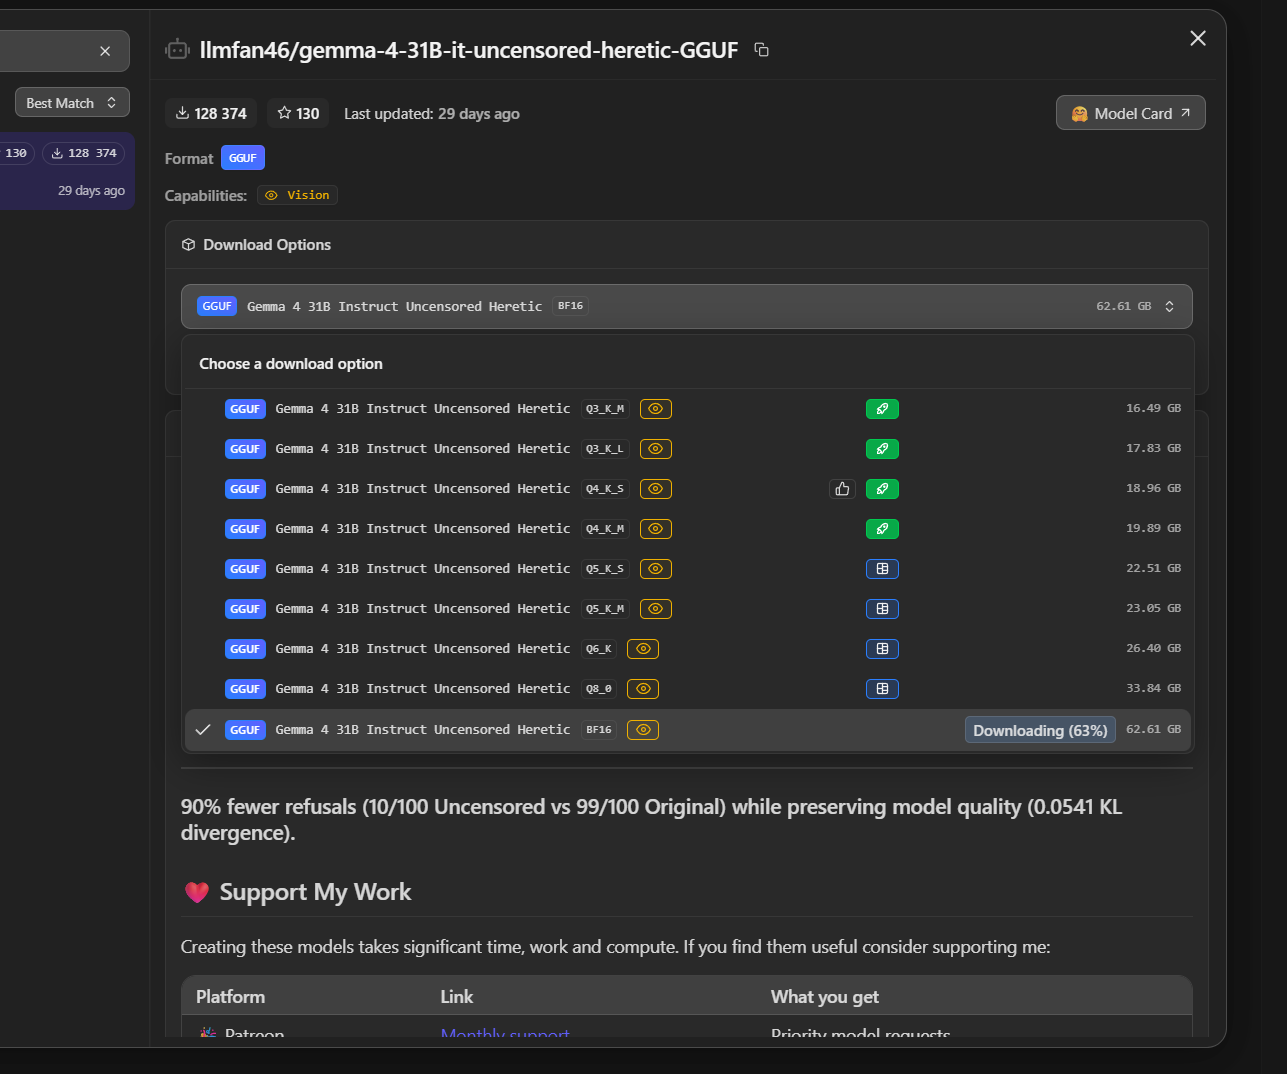
Task: Select the Q5_K_S 22.51 GB download option
Action: click(687, 569)
